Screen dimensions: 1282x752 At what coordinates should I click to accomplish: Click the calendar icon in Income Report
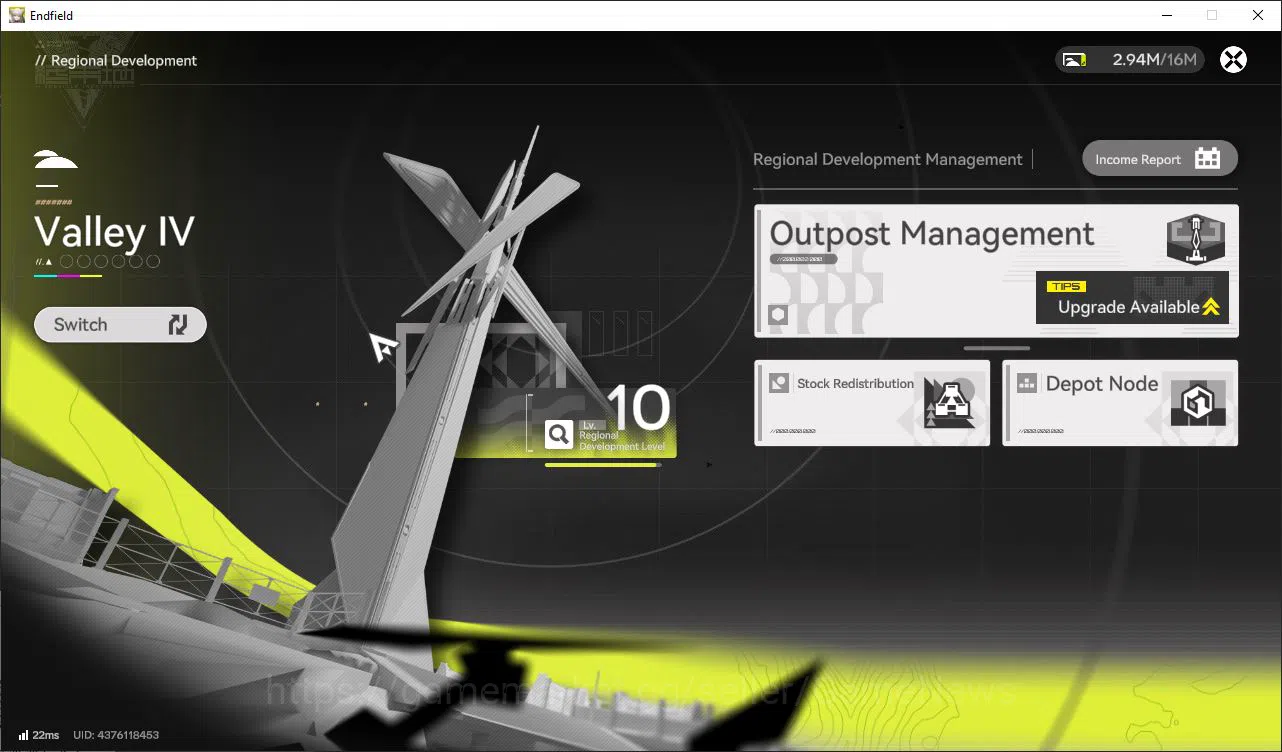tap(1208, 158)
